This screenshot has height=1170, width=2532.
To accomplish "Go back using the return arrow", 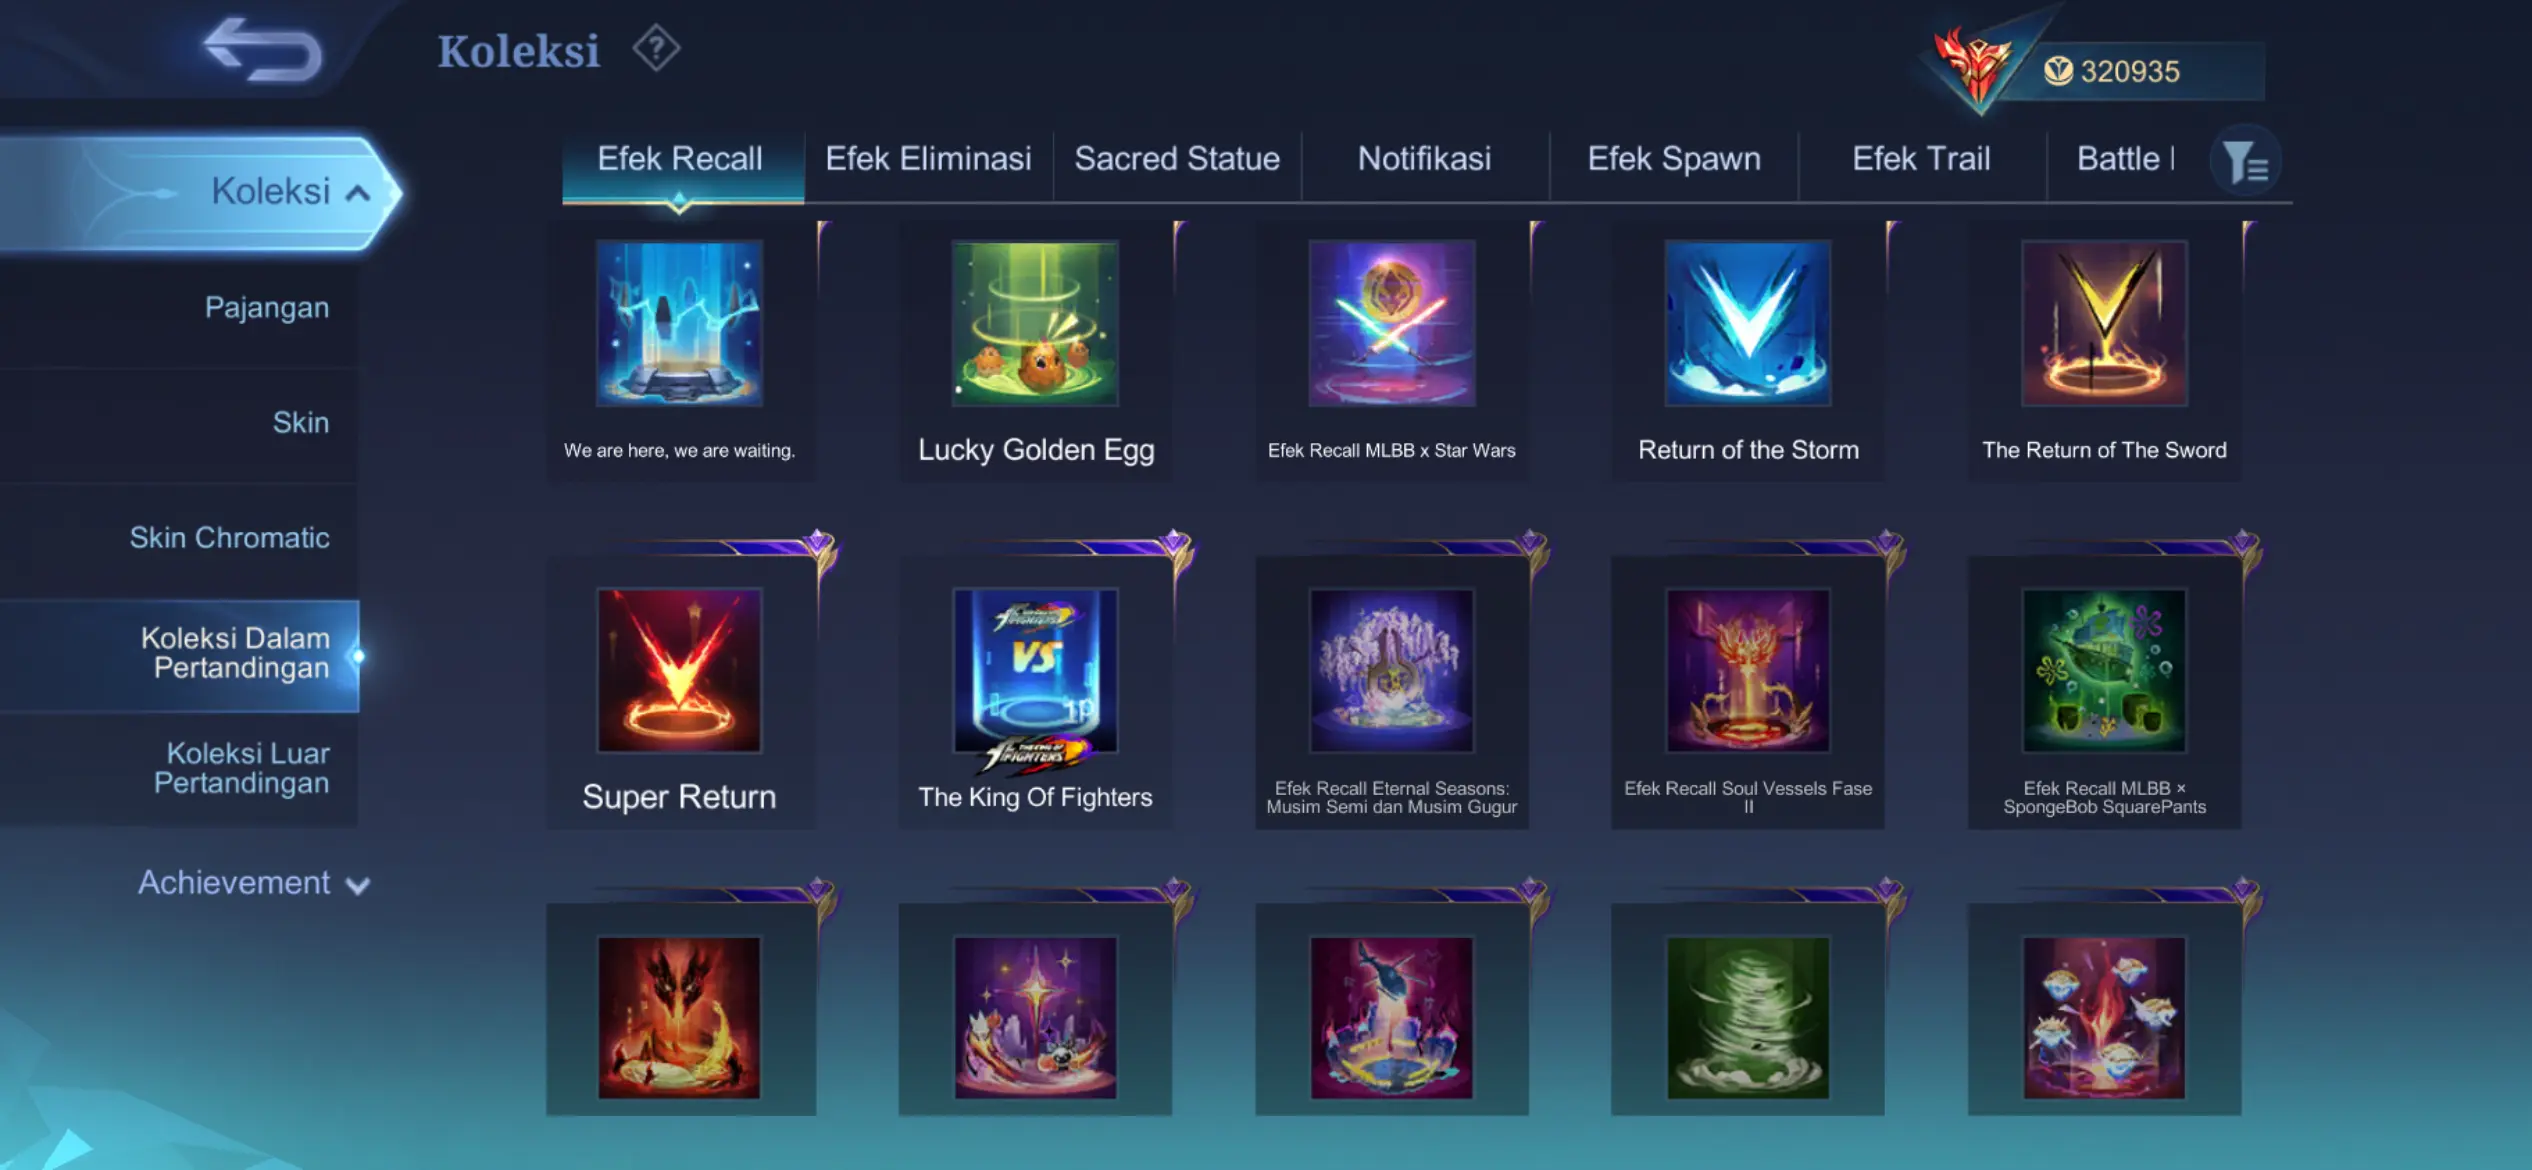I will tap(263, 48).
